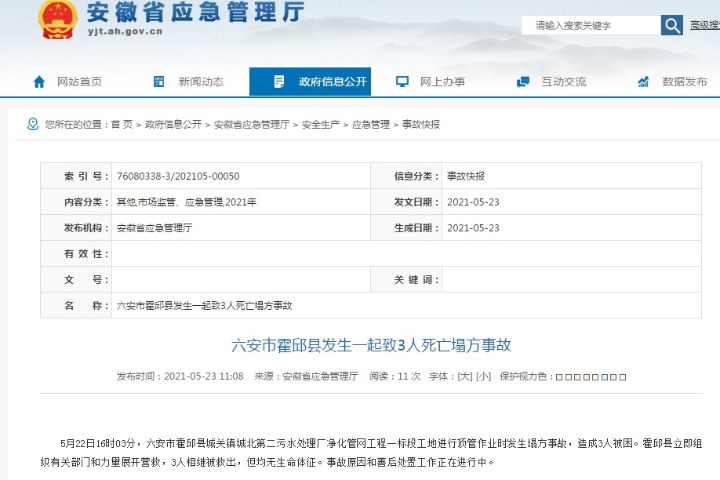Image resolution: width=720 pixels, height=480 pixels.
Task: Select the last eye-protection color box
Action: pos(622,377)
